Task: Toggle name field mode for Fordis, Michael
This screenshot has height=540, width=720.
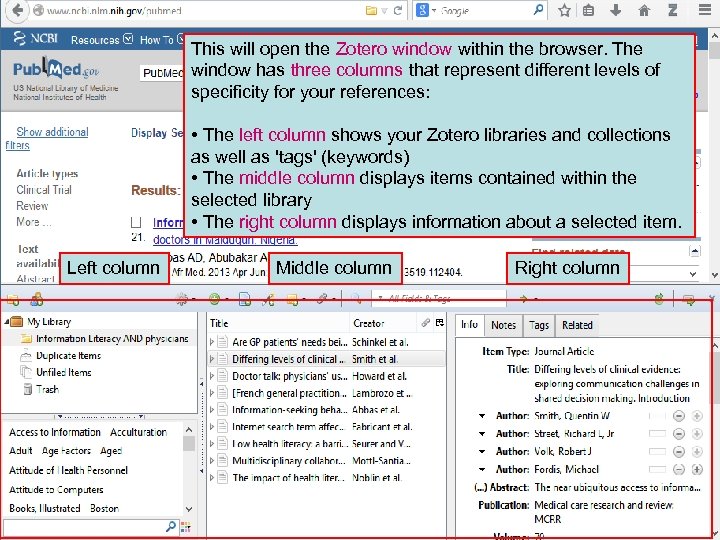Action: (657, 469)
